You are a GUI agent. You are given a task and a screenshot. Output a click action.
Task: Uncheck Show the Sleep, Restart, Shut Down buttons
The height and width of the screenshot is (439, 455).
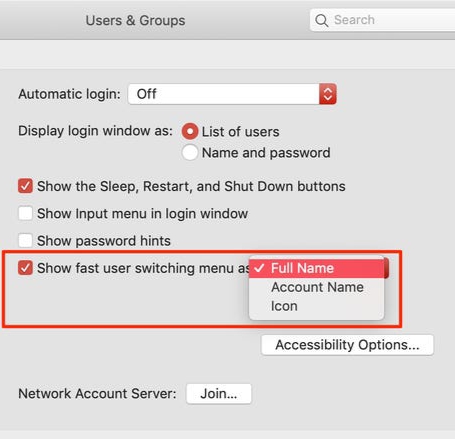click(25, 186)
